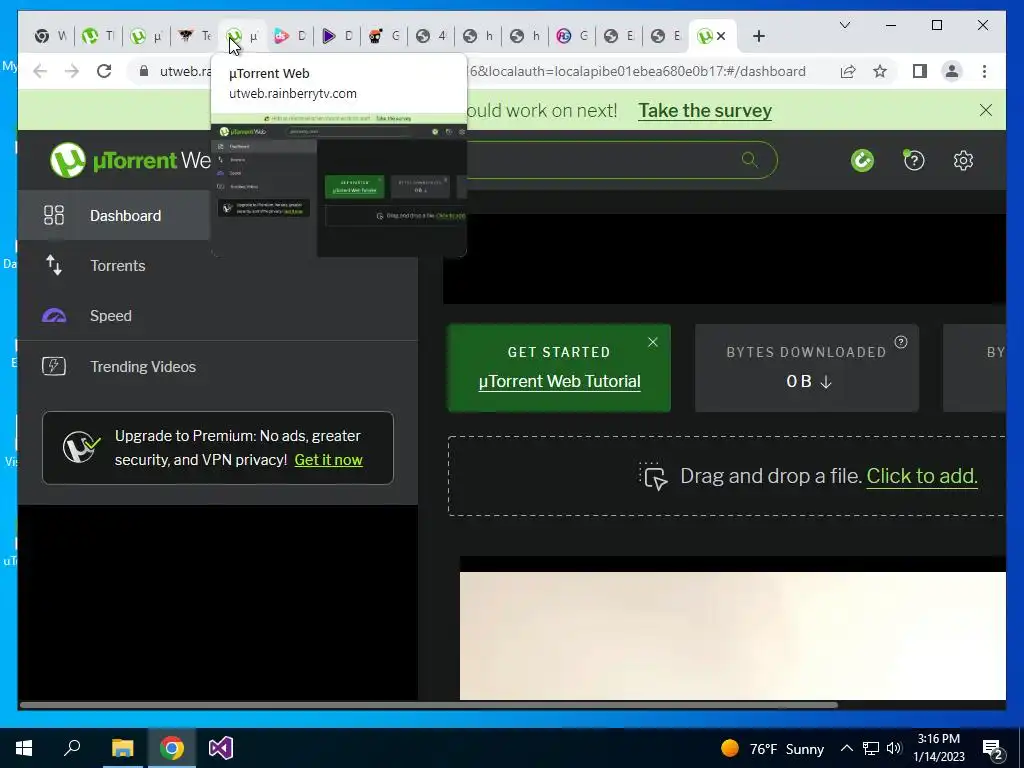Viewport: 1024px width, 768px height.
Task: Click the browser back arrow
Action: (40, 71)
